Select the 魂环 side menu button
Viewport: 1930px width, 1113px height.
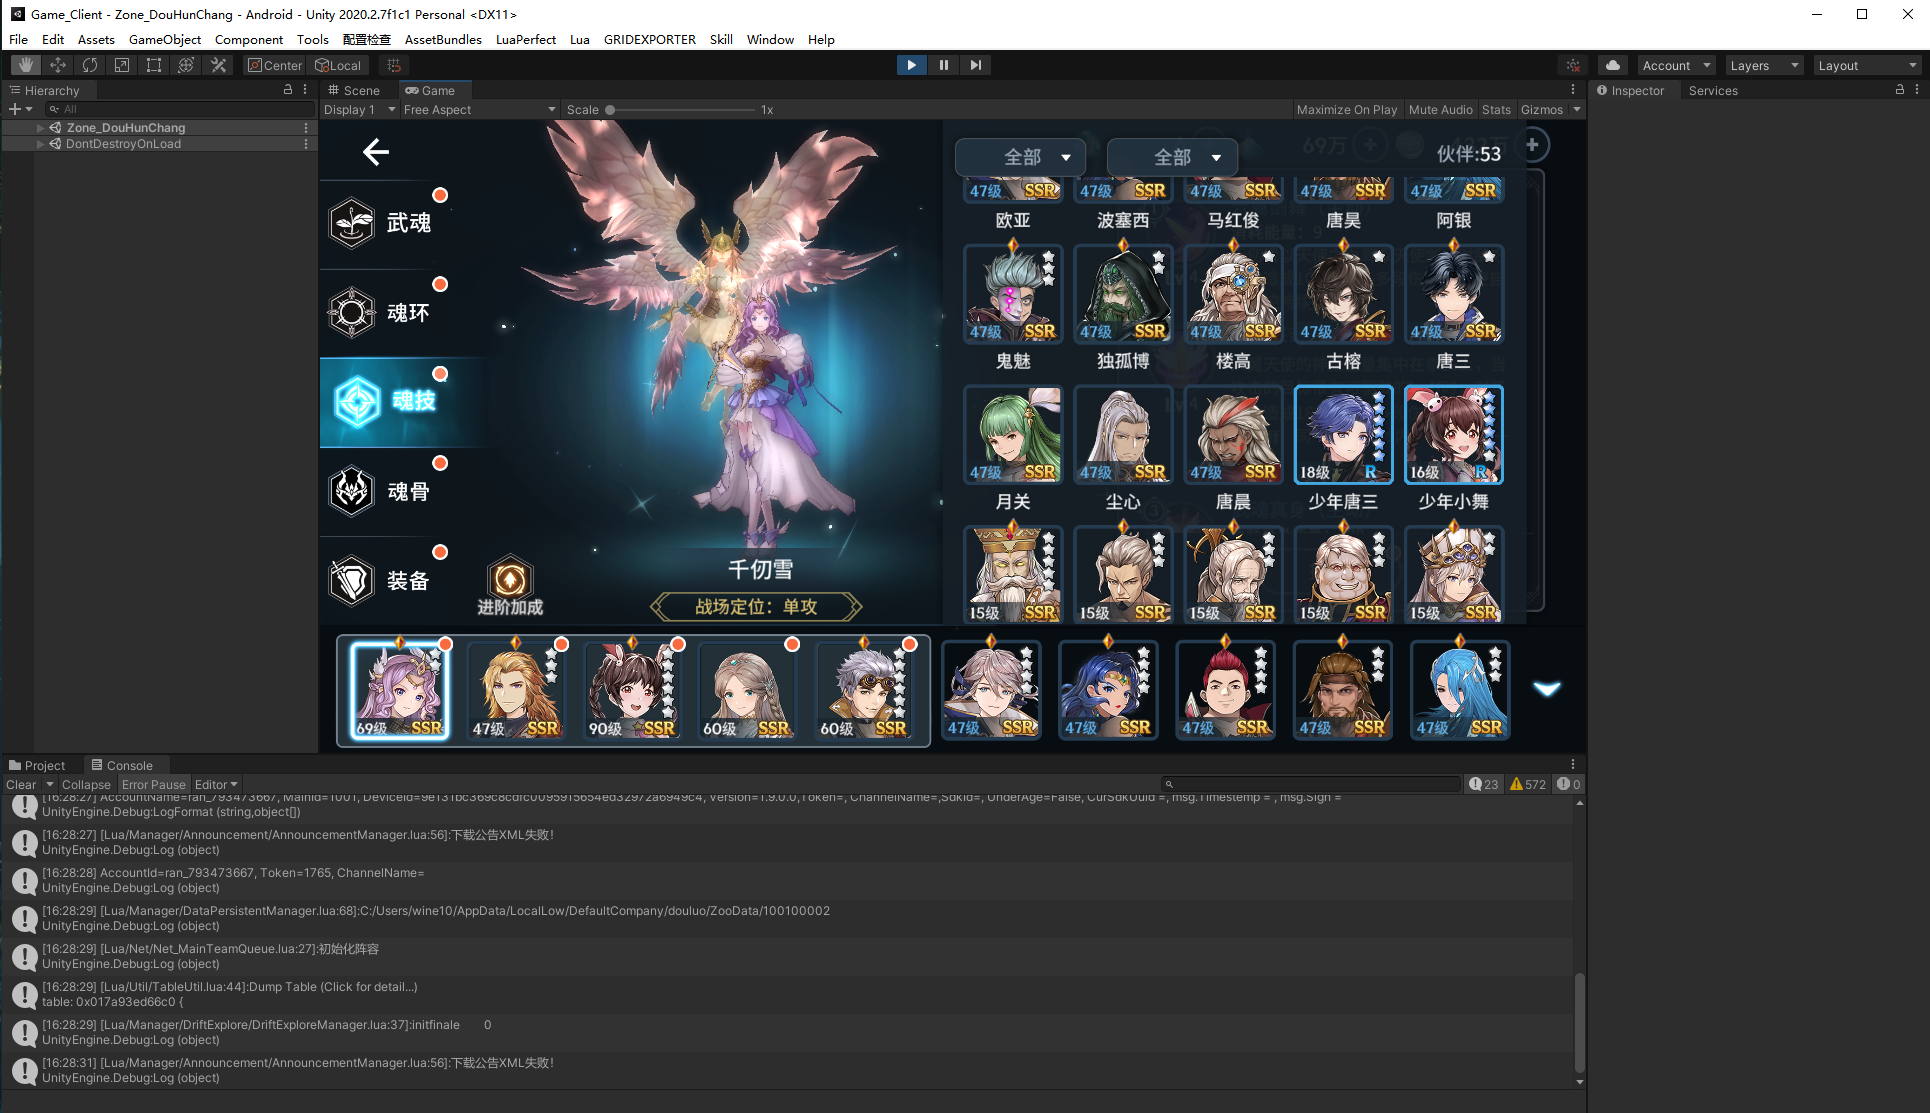coord(390,313)
